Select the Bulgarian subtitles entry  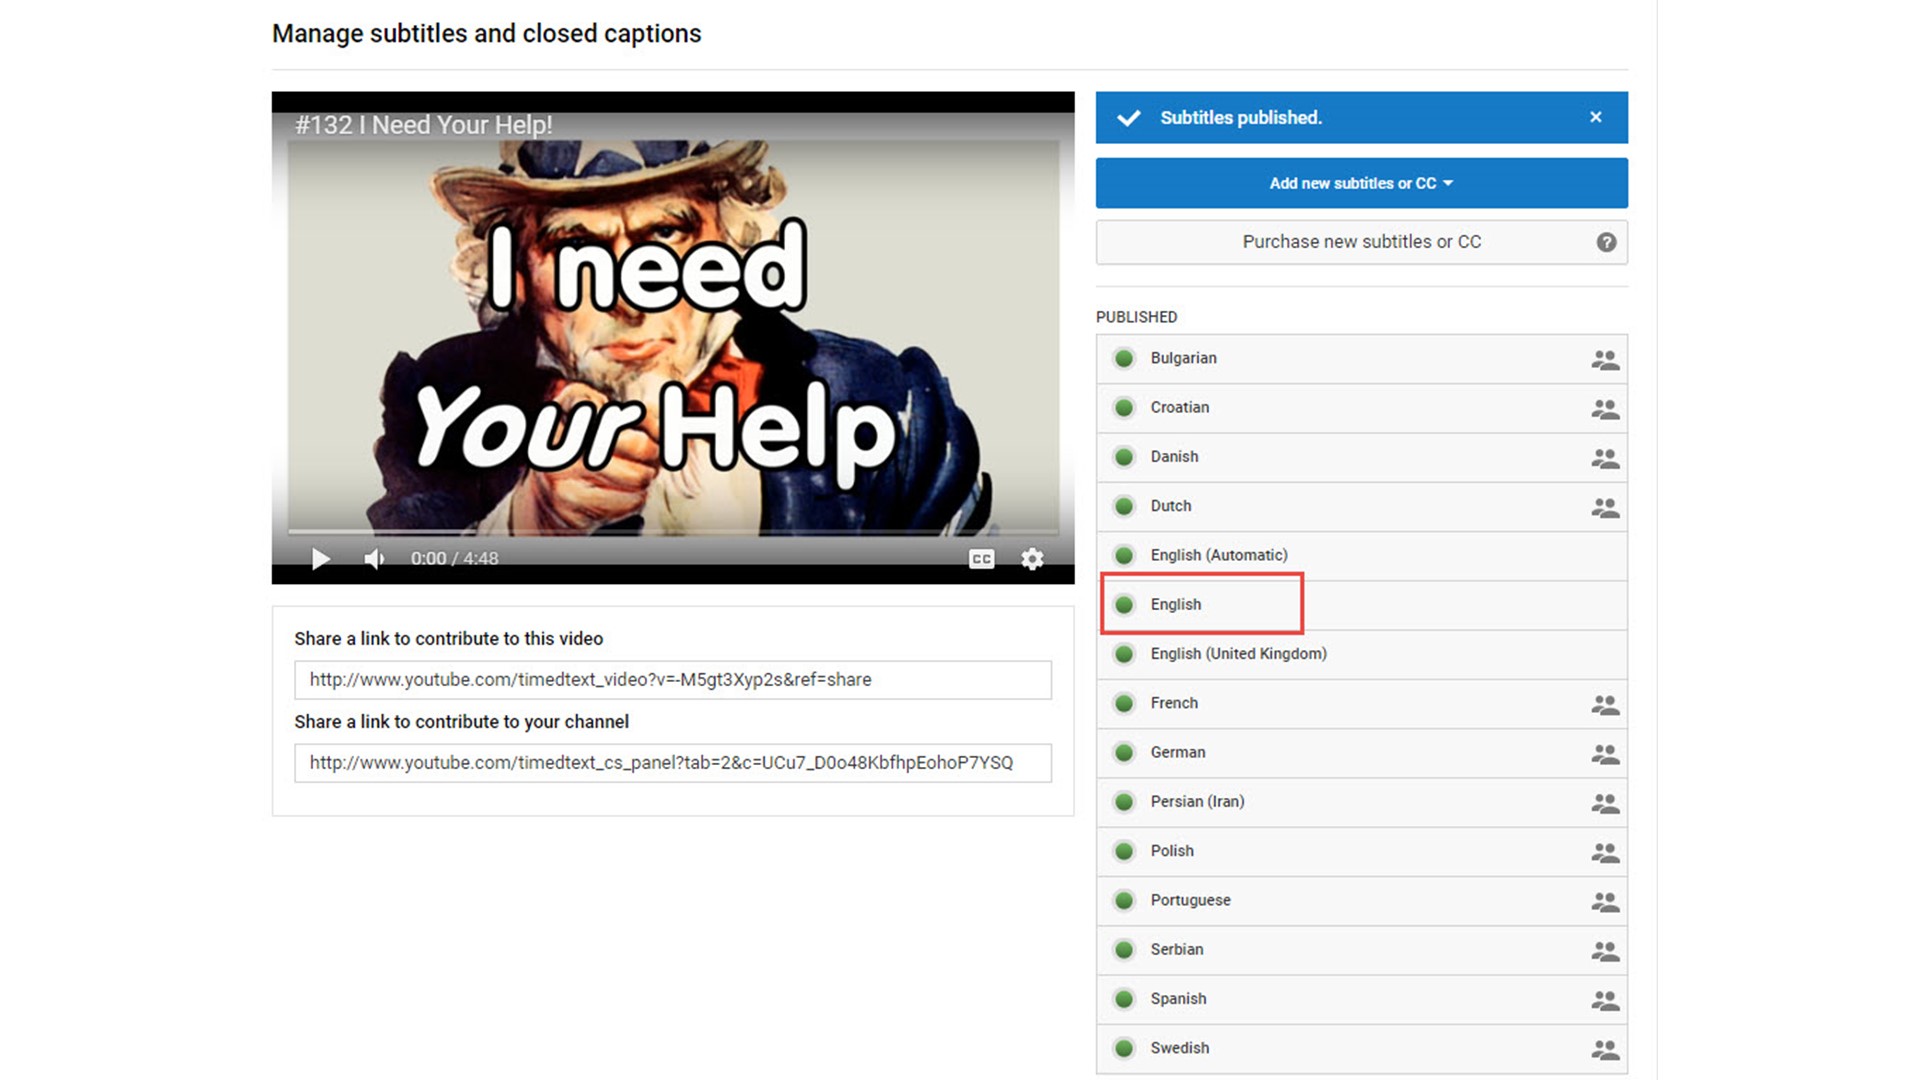[x=1361, y=359]
